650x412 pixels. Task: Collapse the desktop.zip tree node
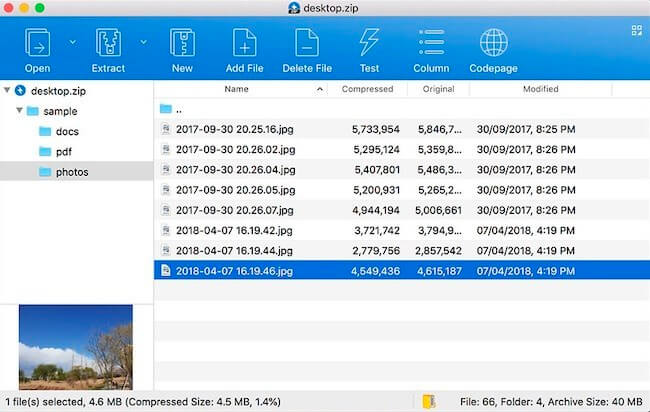point(8,91)
